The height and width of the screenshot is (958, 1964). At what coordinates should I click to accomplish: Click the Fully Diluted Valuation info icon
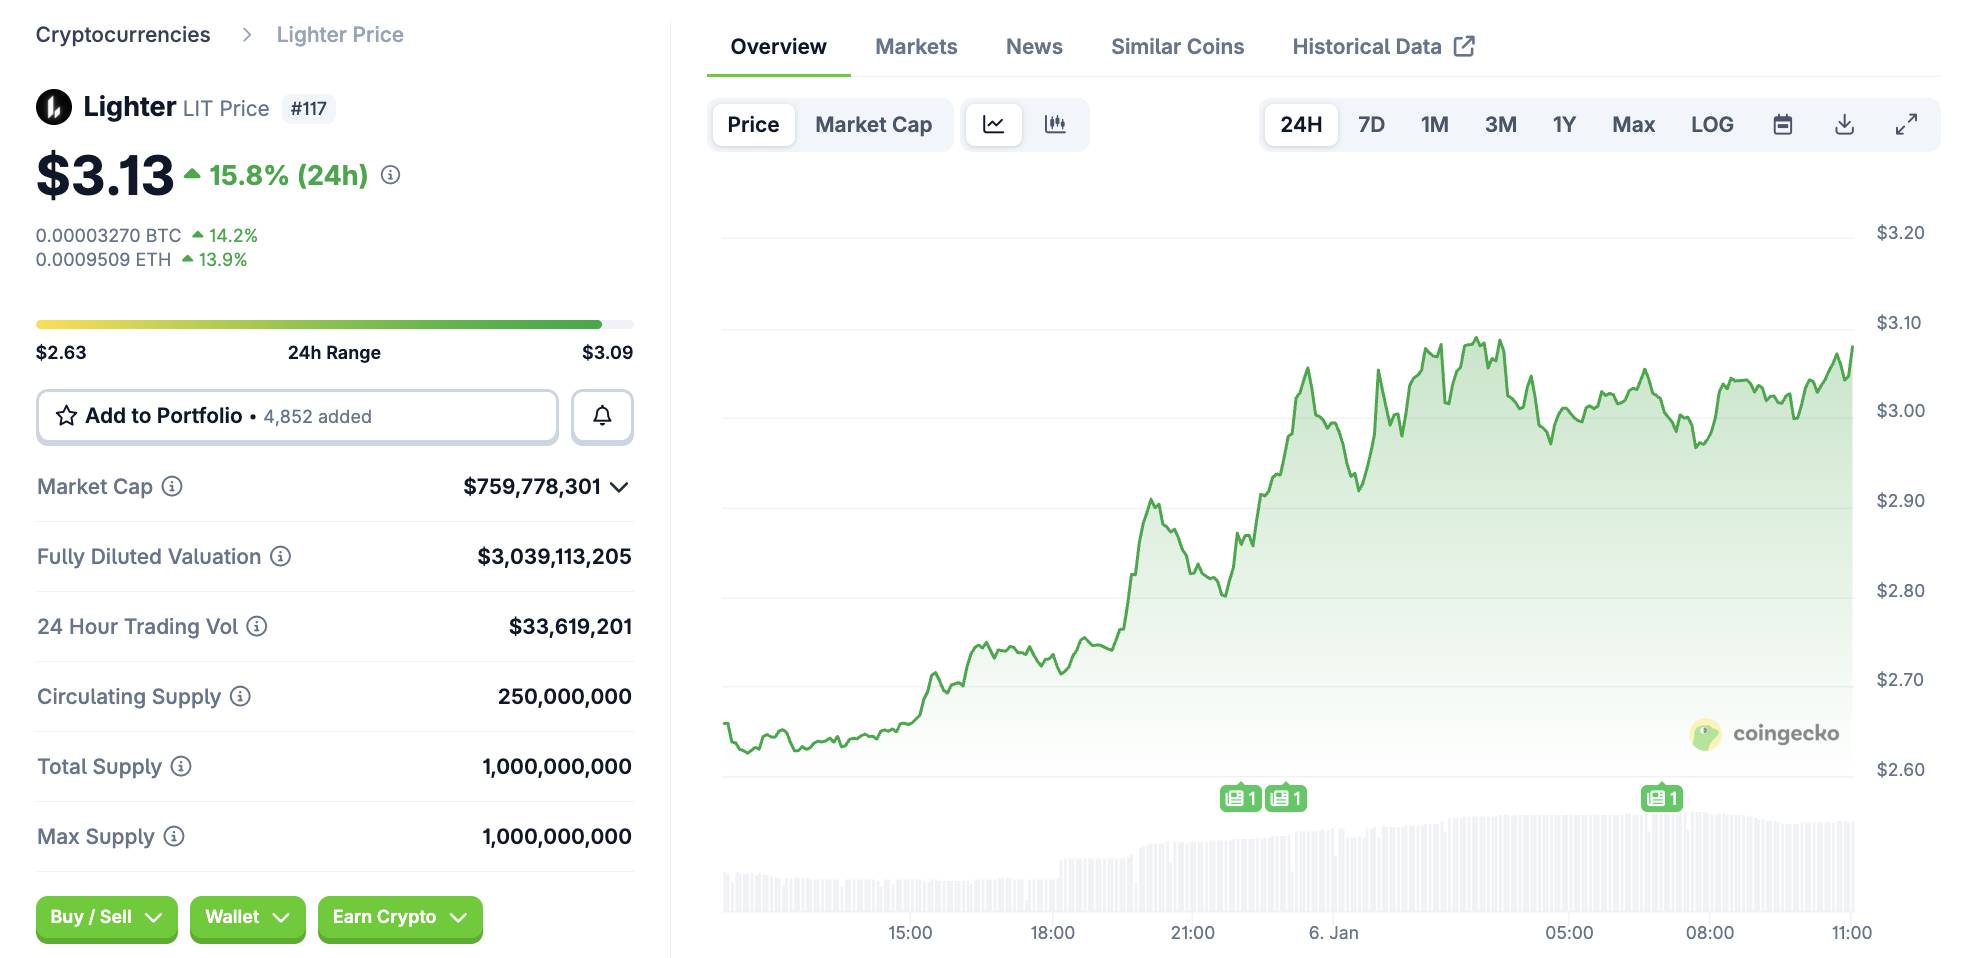(281, 557)
